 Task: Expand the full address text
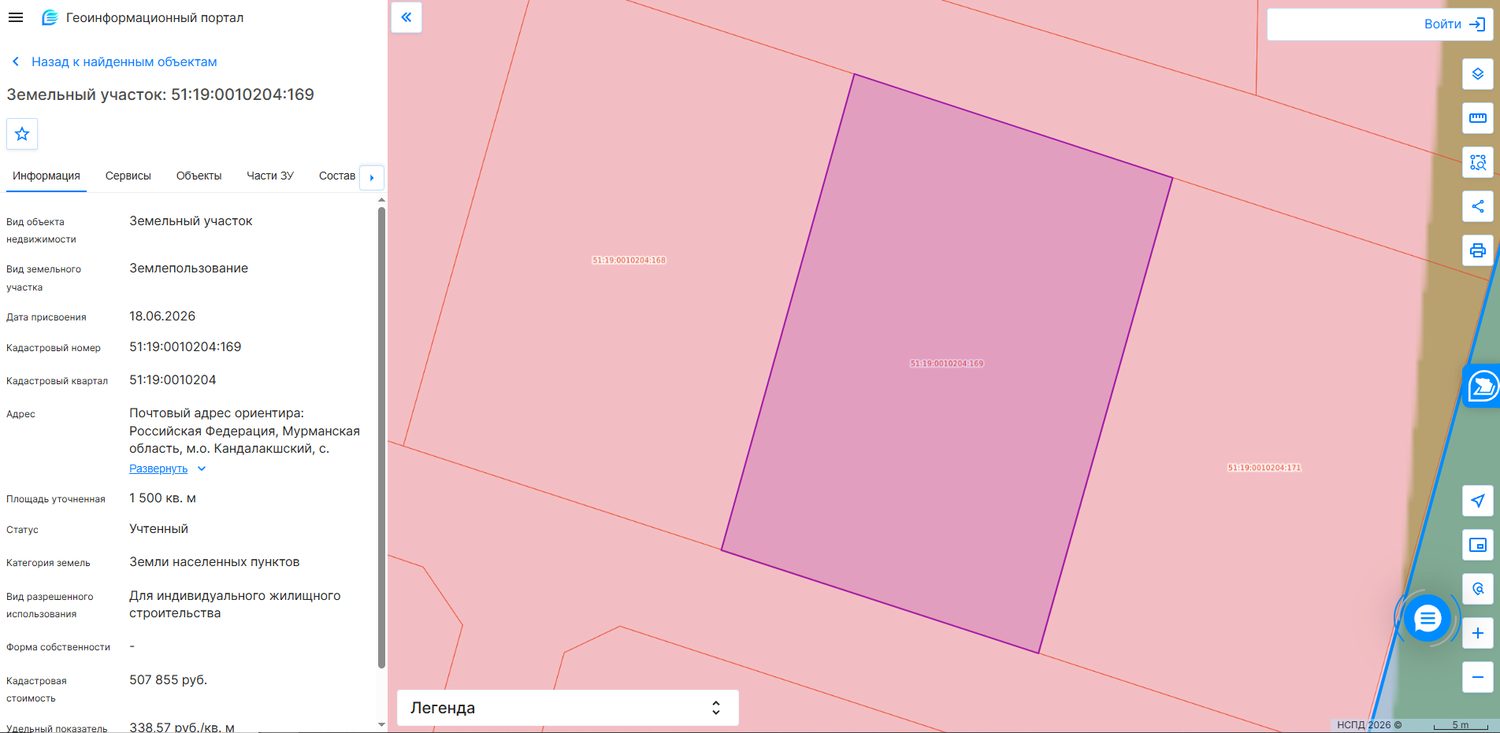pos(167,468)
